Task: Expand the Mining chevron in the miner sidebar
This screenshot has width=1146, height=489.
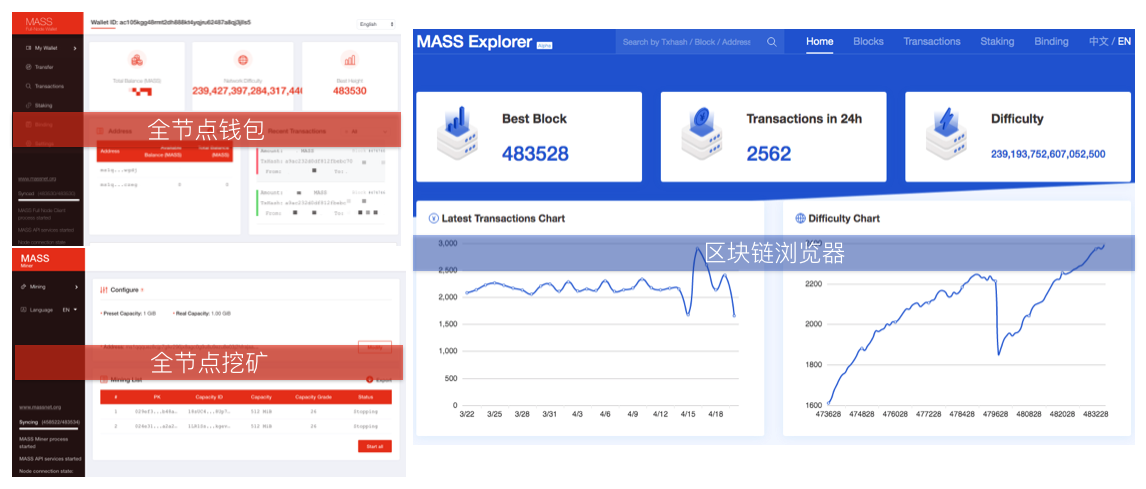Action: pos(76,287)
